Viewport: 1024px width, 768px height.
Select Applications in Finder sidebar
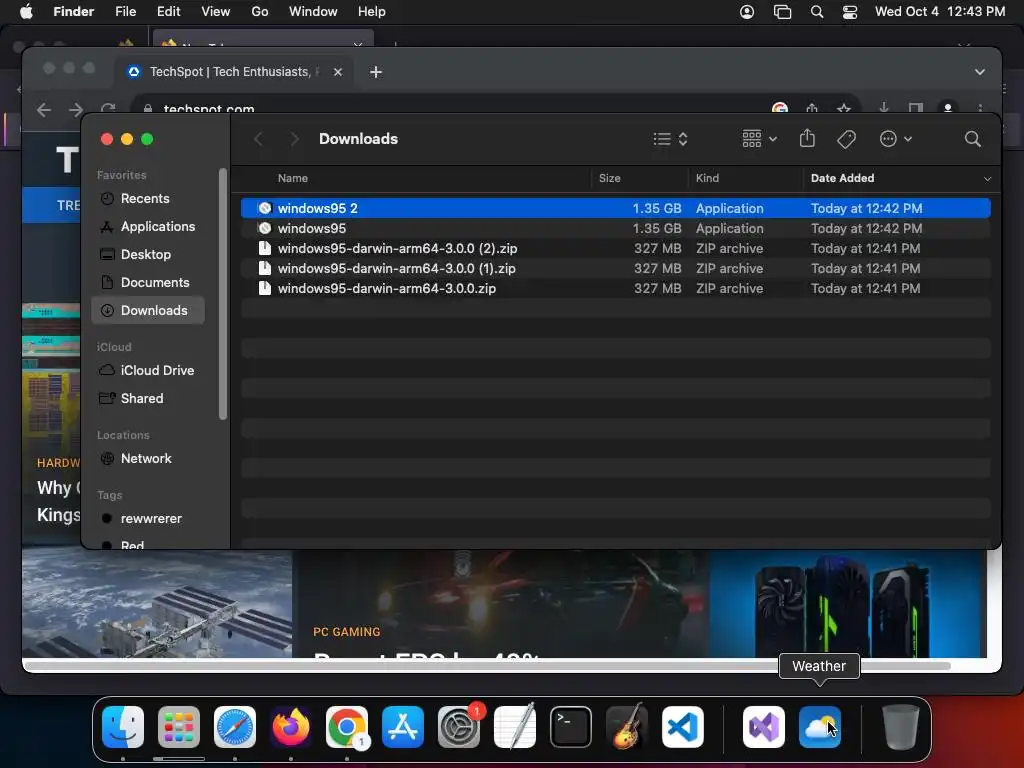click(148, 227)
